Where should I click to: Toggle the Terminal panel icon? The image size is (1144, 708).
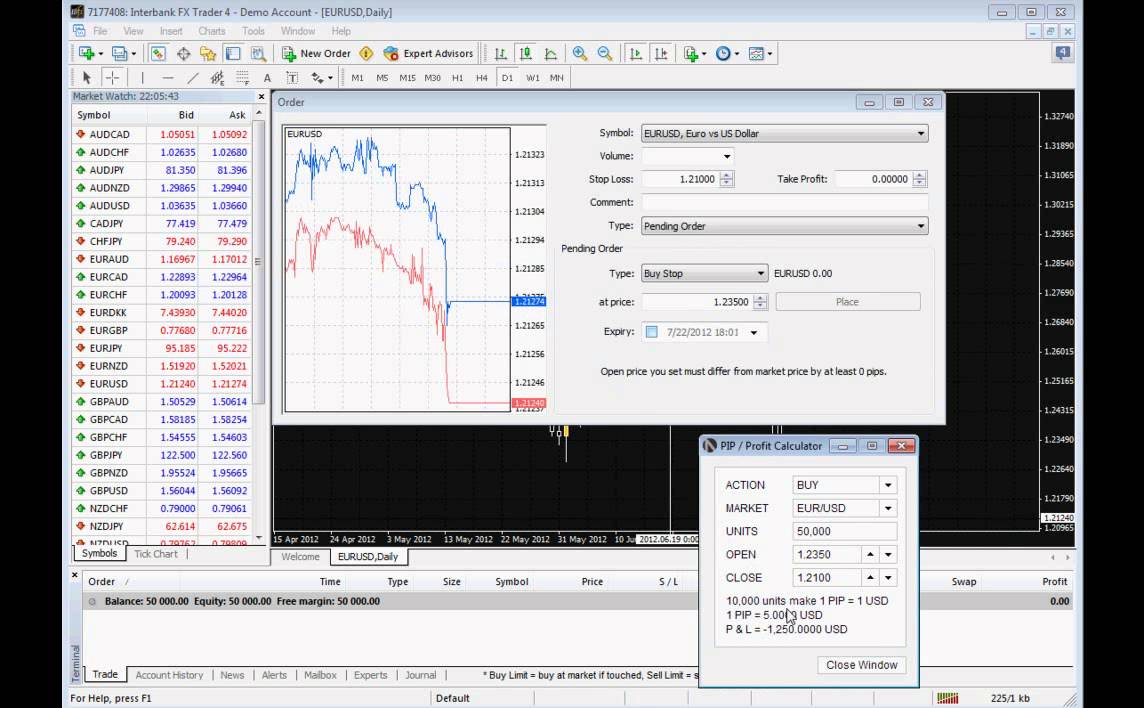(233, 53)
